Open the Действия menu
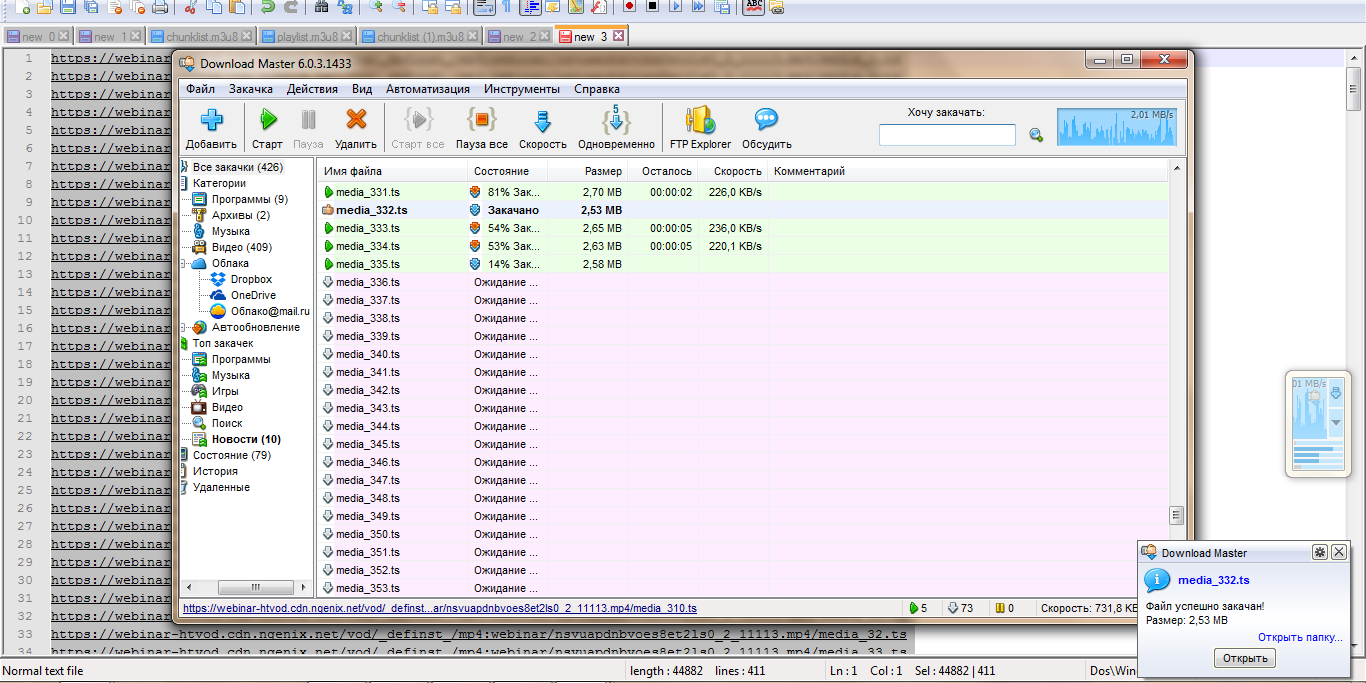Viewport: 1366px width, 683px height. pyautogui.click(x=312, y=89)
